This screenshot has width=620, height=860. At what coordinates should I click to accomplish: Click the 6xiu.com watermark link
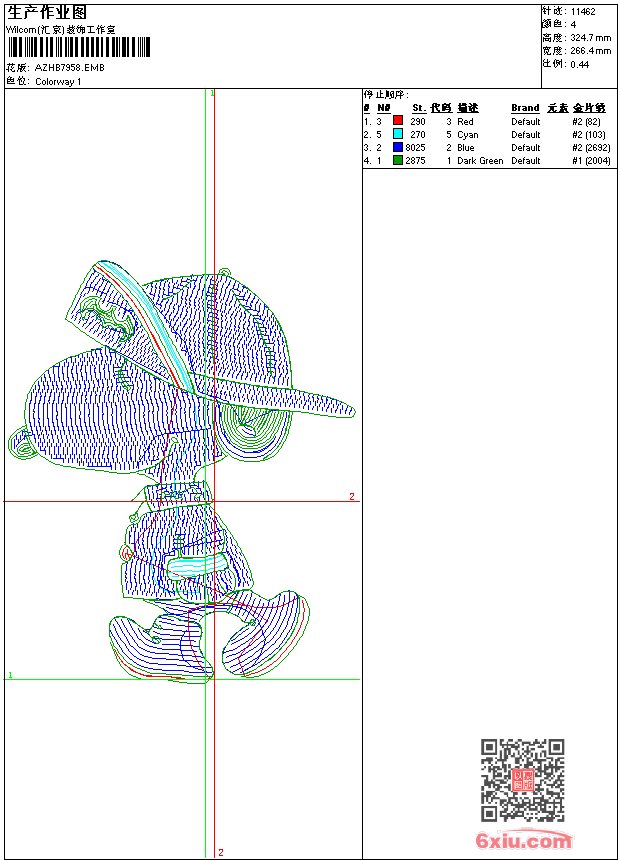[x=524, y=840]
